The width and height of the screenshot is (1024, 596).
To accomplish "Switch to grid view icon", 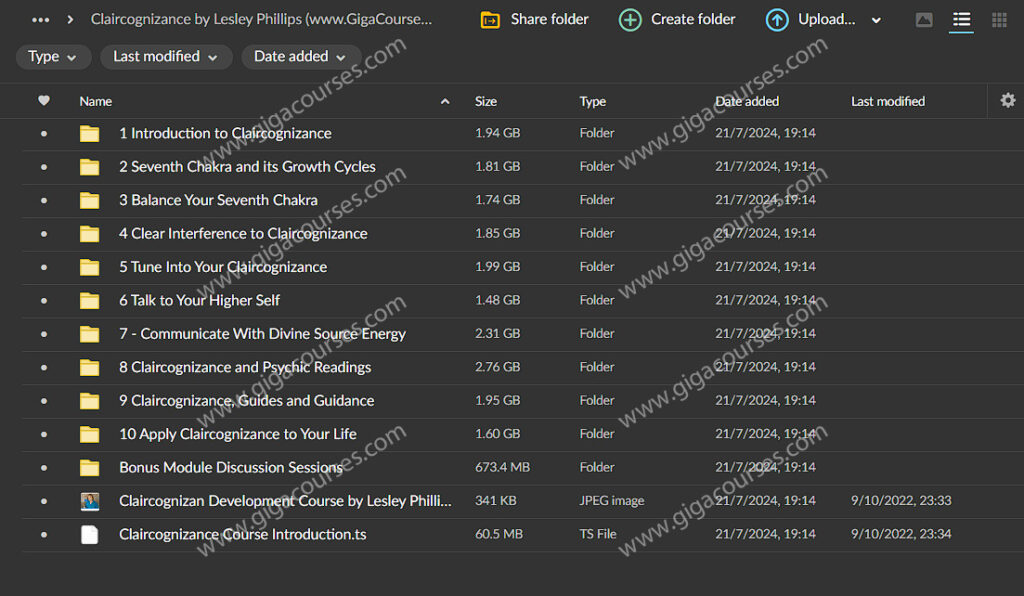I will pos(999,20).
